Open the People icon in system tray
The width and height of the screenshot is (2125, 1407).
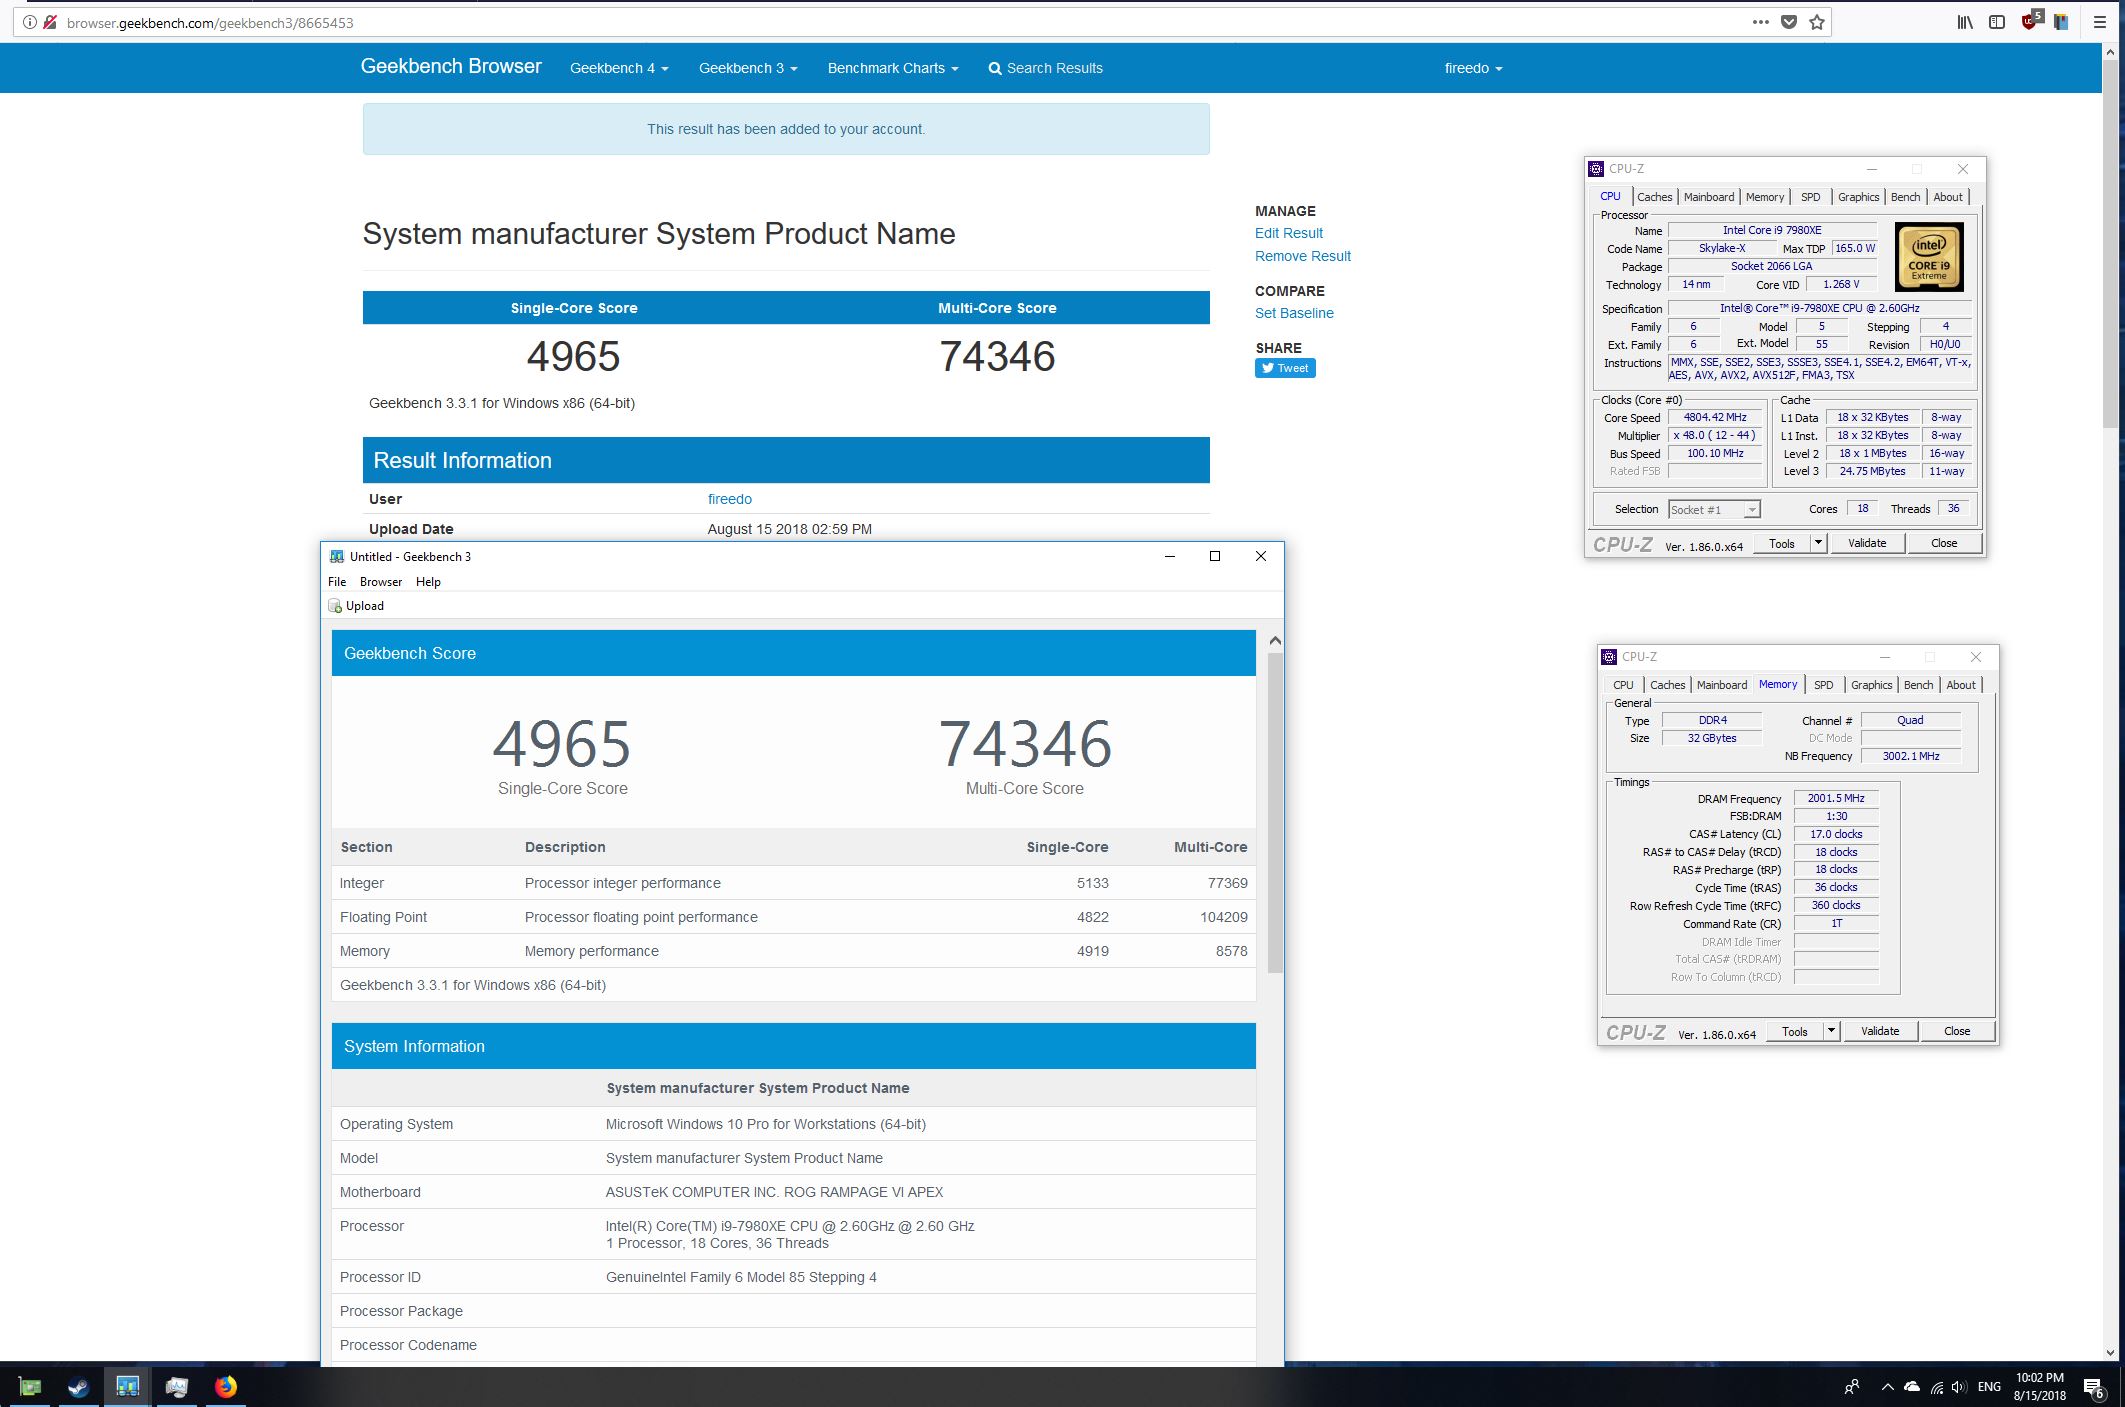click(1852, 1387)
